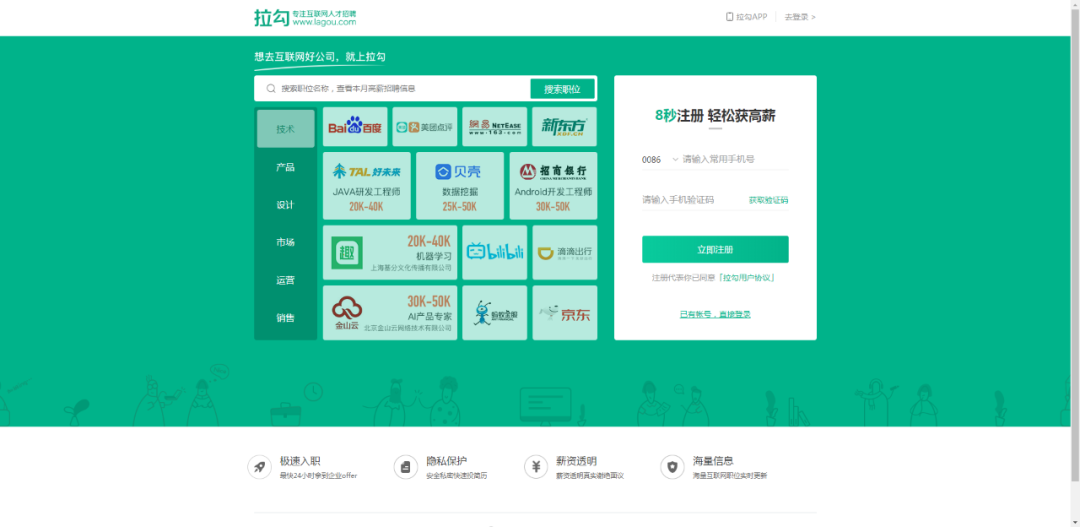
Task: Click 获取验证码 to request code
Action: (x=769, y=200)
